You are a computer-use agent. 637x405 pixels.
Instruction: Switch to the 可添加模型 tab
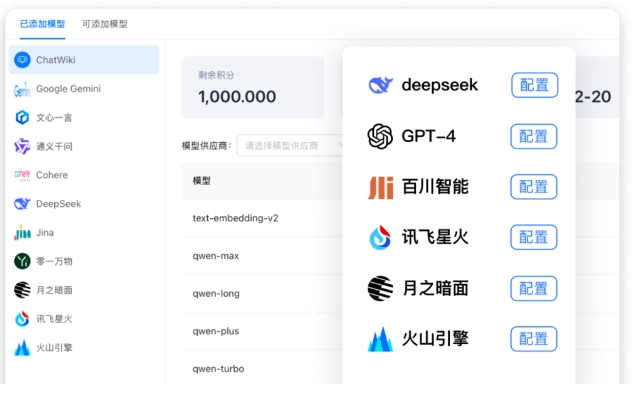click(105, 24)
